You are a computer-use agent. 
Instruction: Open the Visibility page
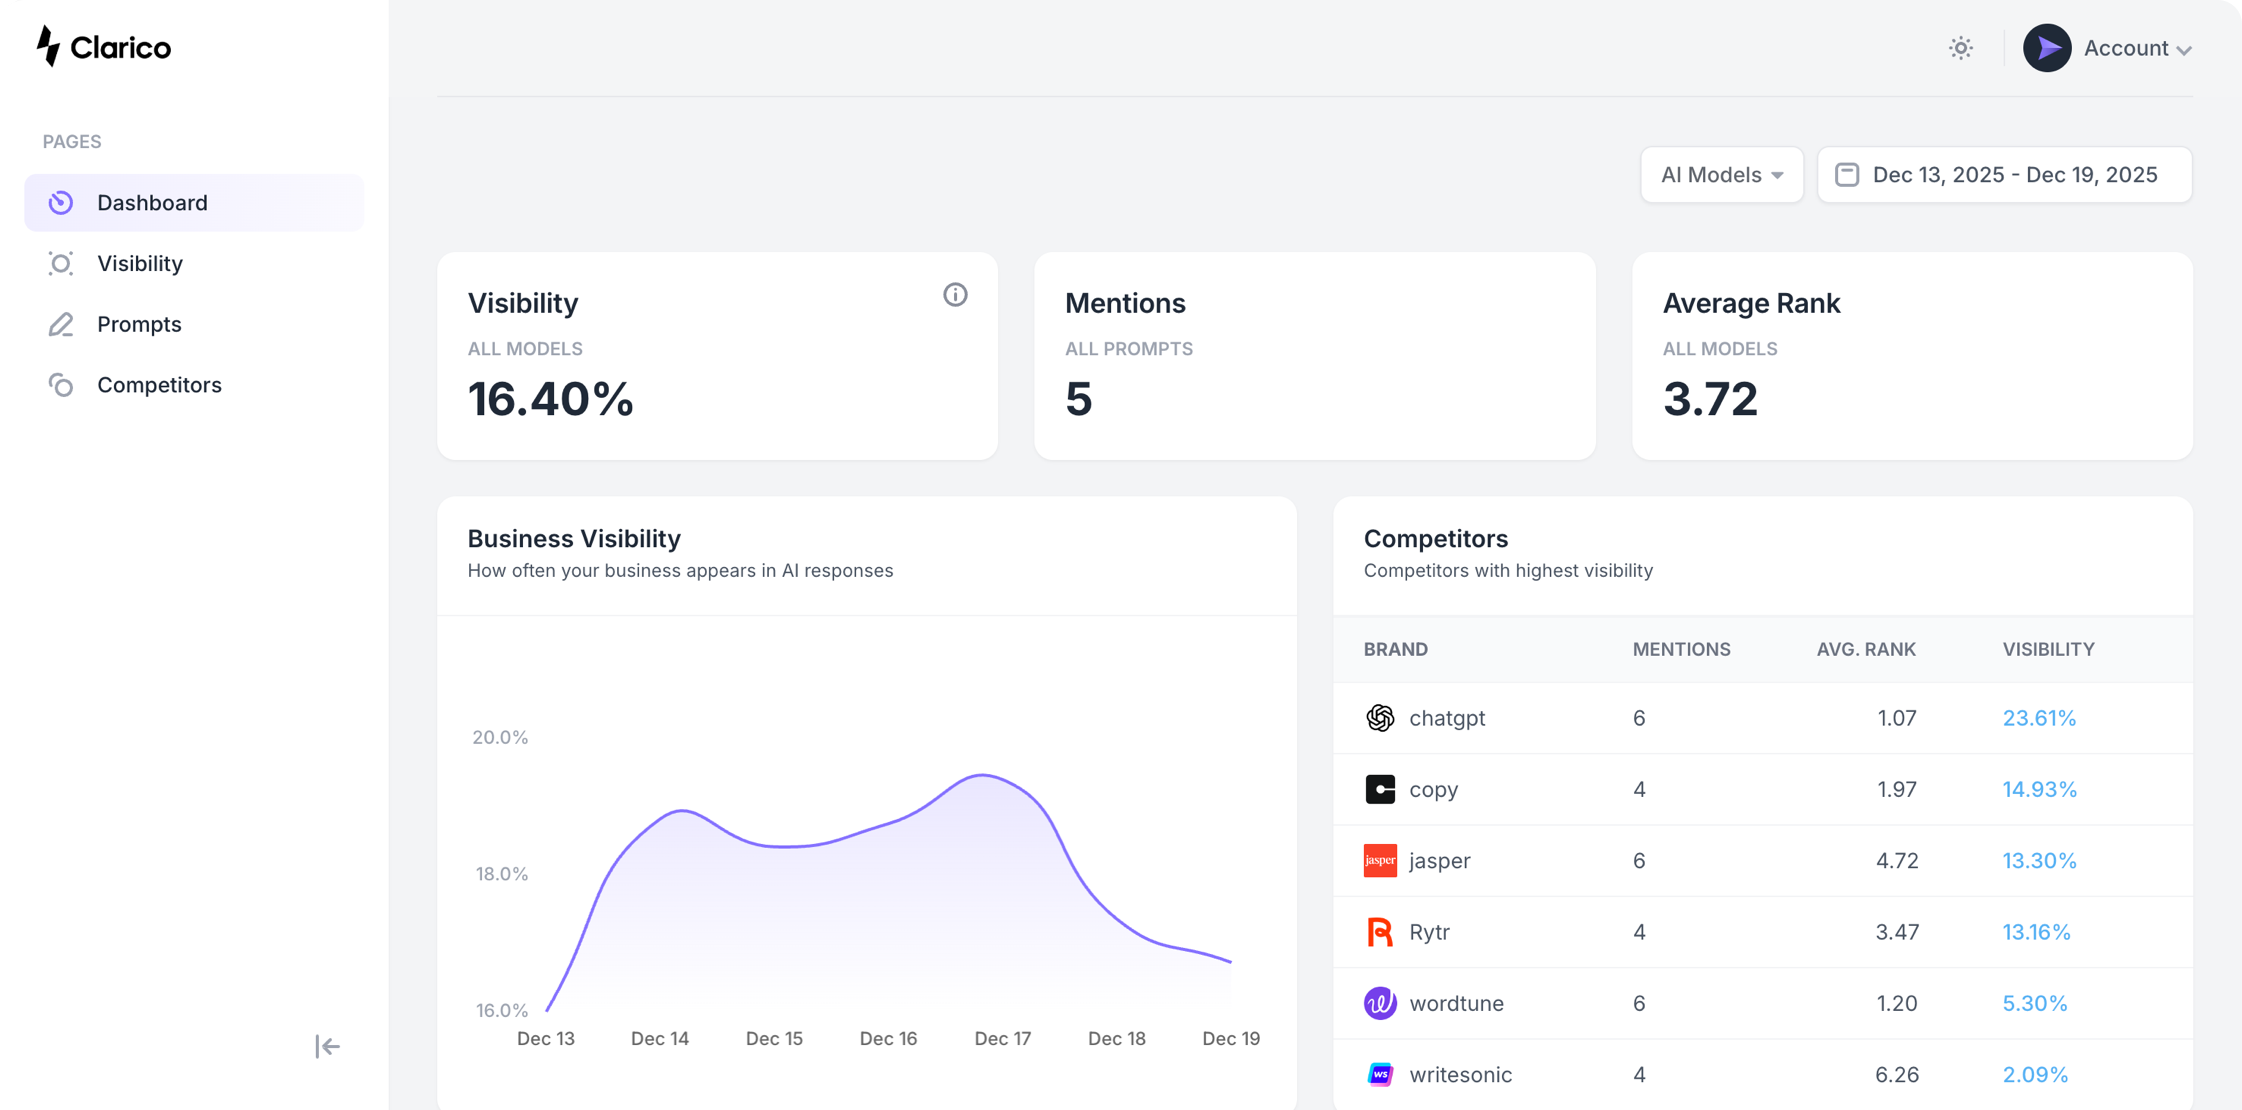tap(140, 264)
